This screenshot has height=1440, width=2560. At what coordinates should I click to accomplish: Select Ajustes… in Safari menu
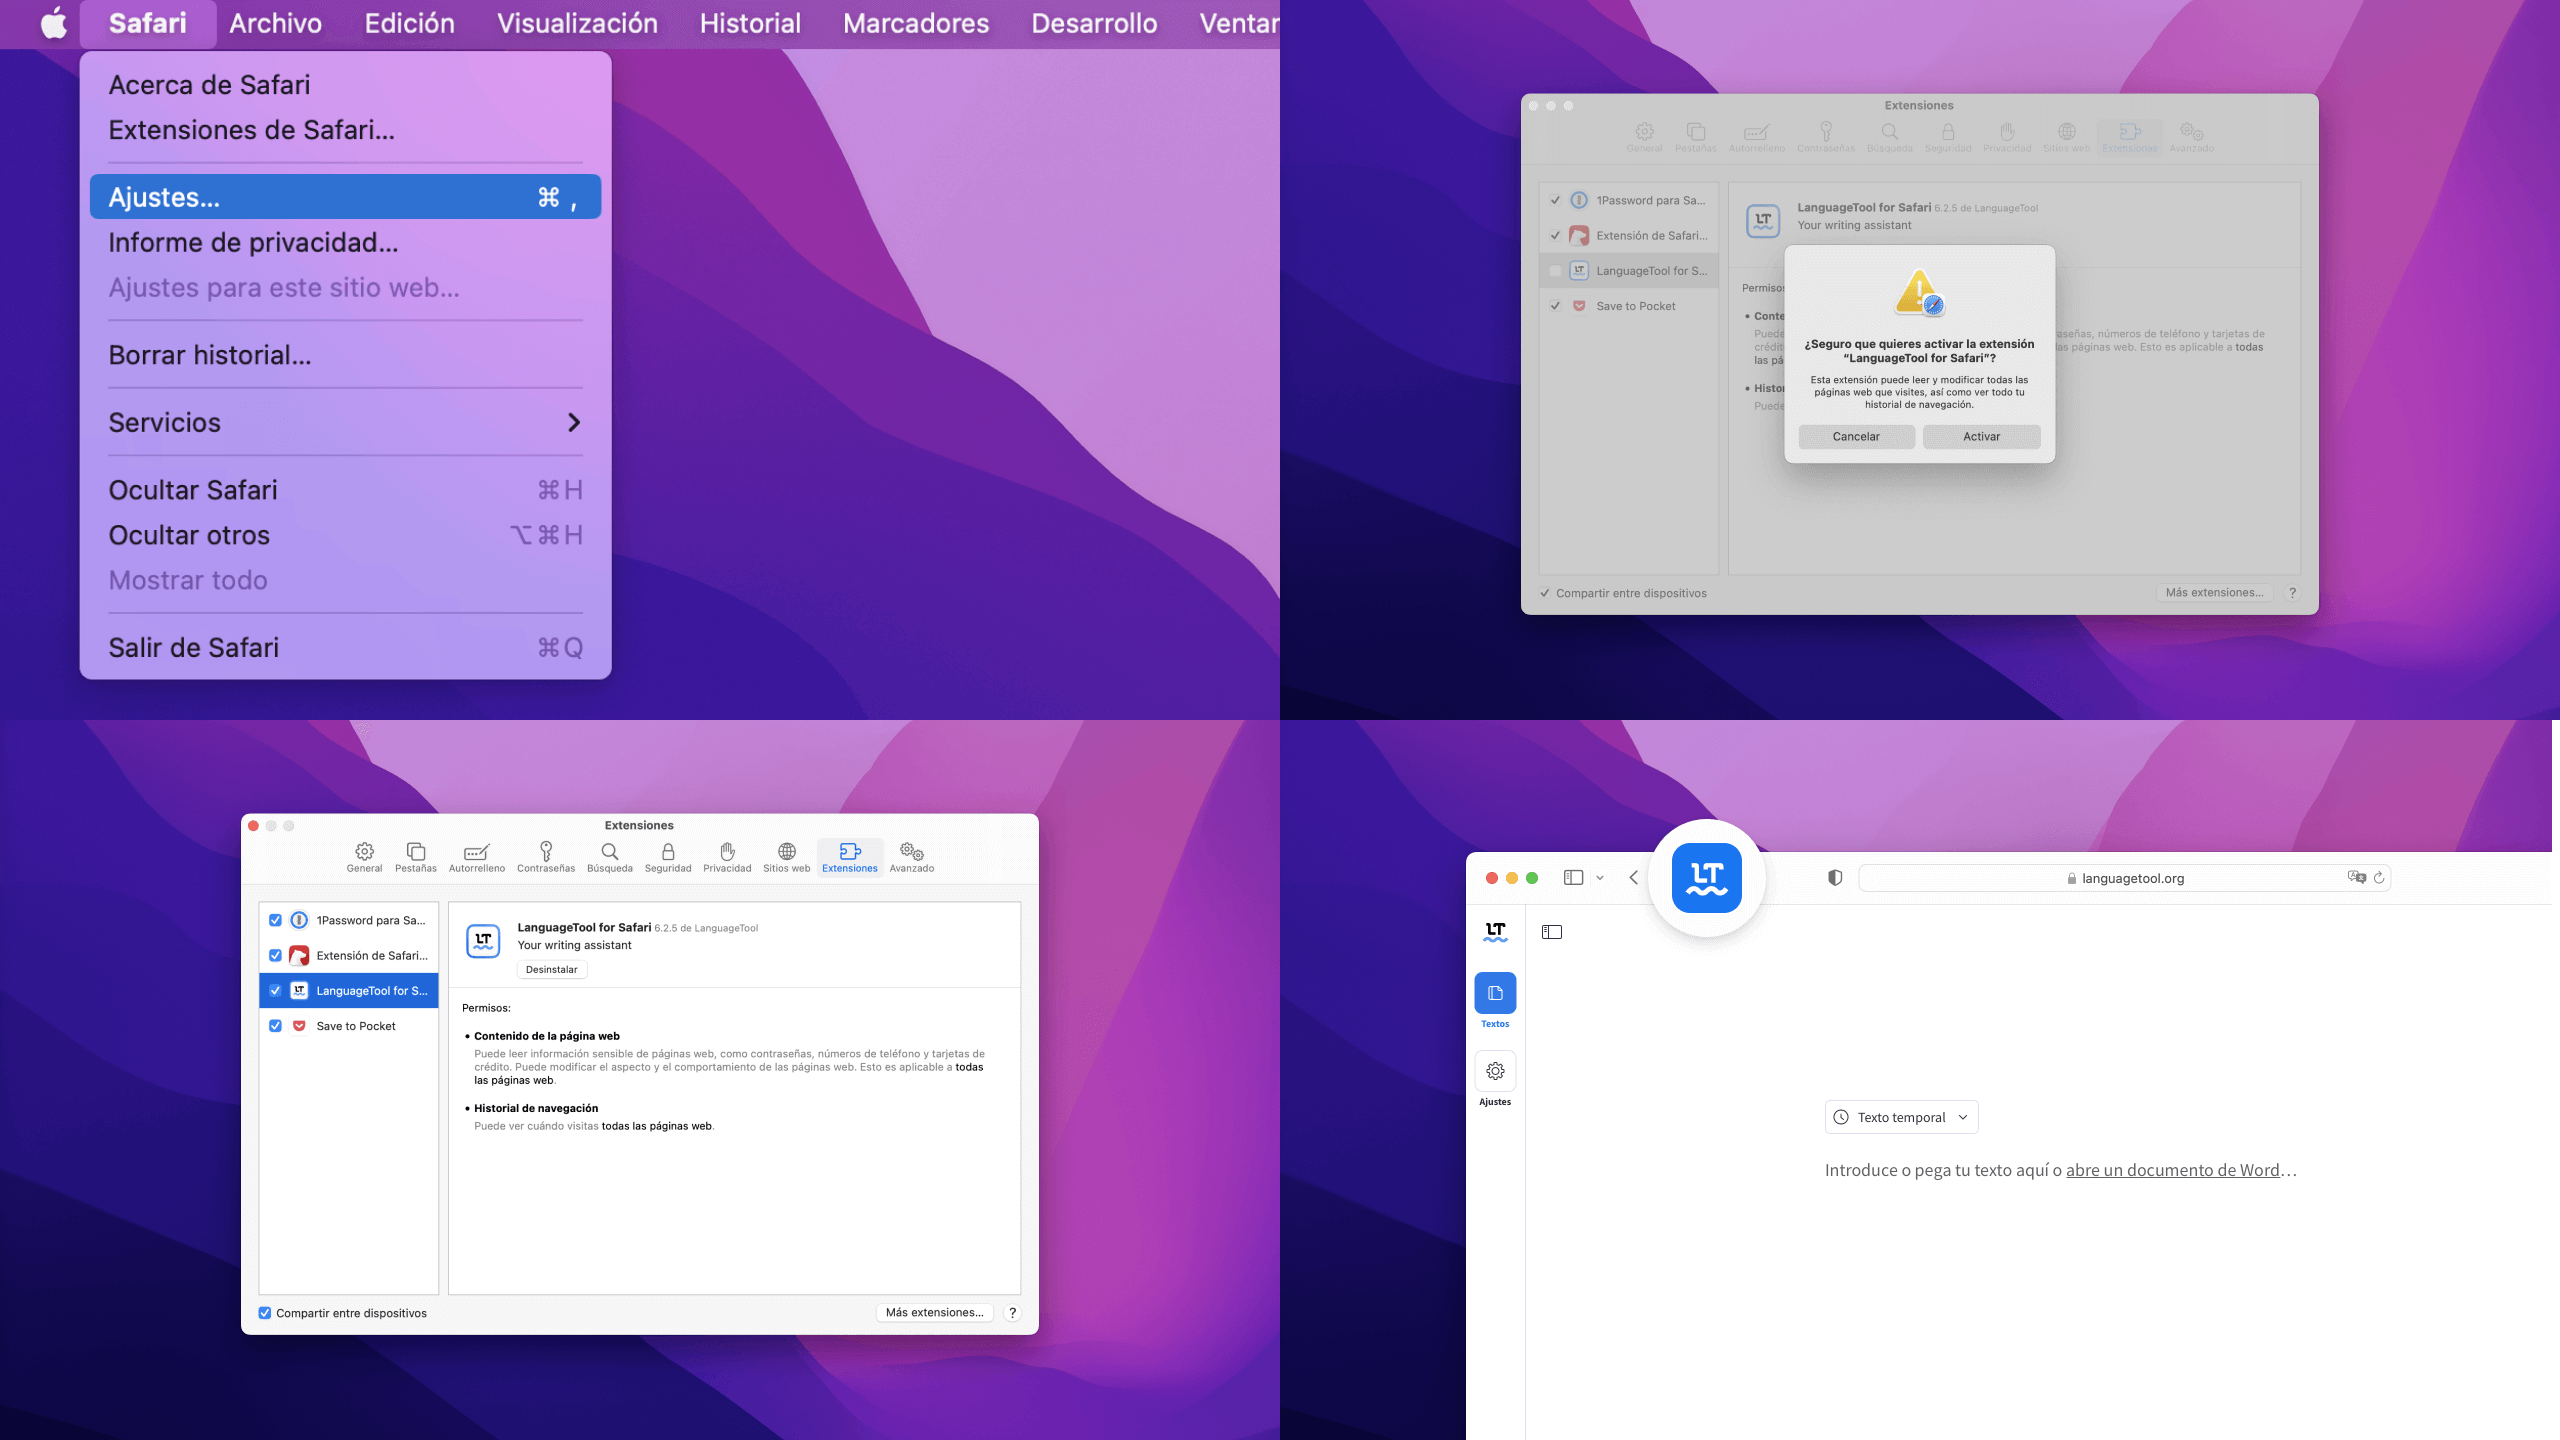[345, 197]
